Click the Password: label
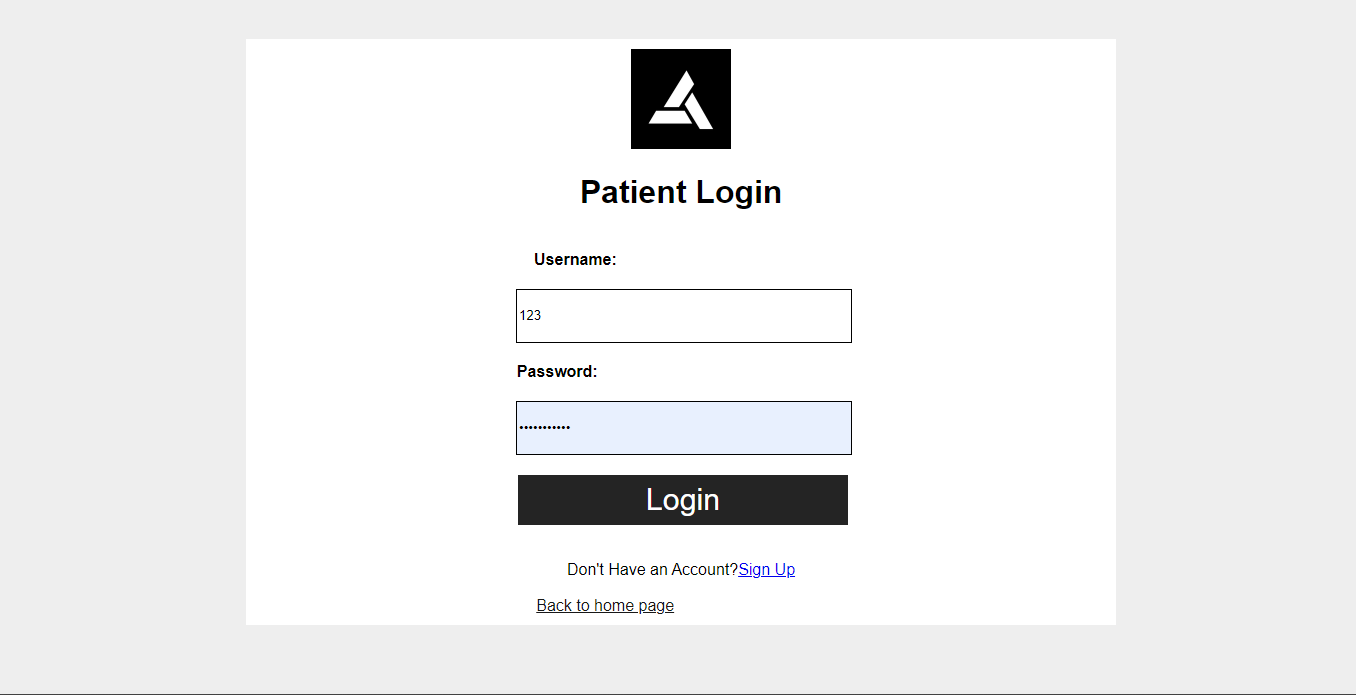This screenshot has height=695, width=1356. click(557, 372)
